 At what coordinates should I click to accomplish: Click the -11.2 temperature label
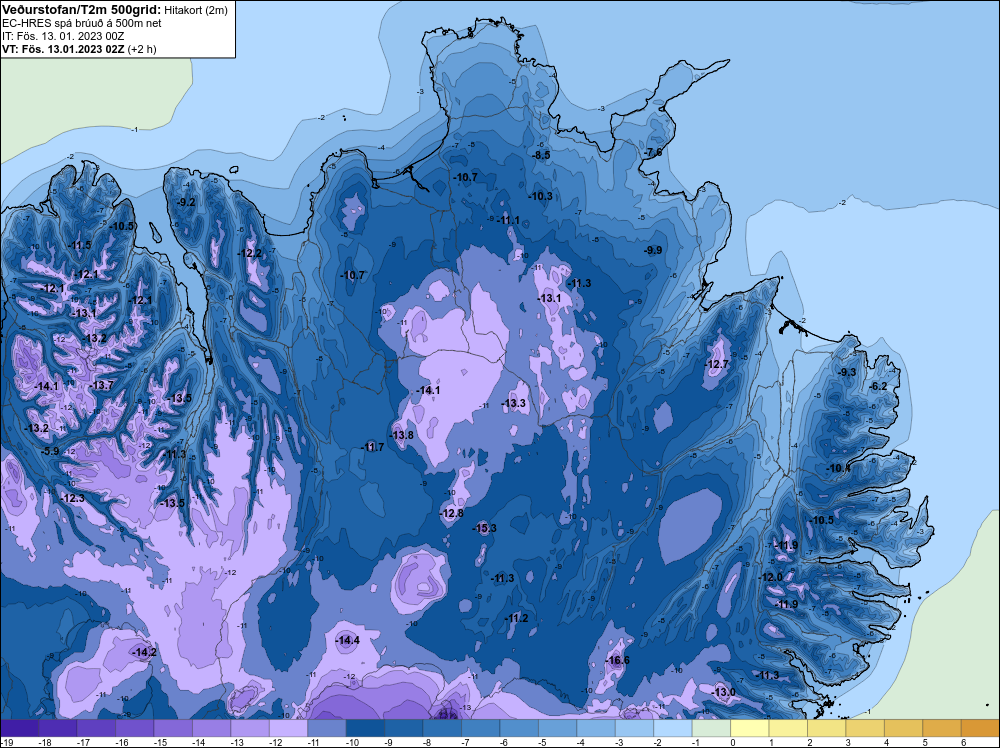[517, 619]
